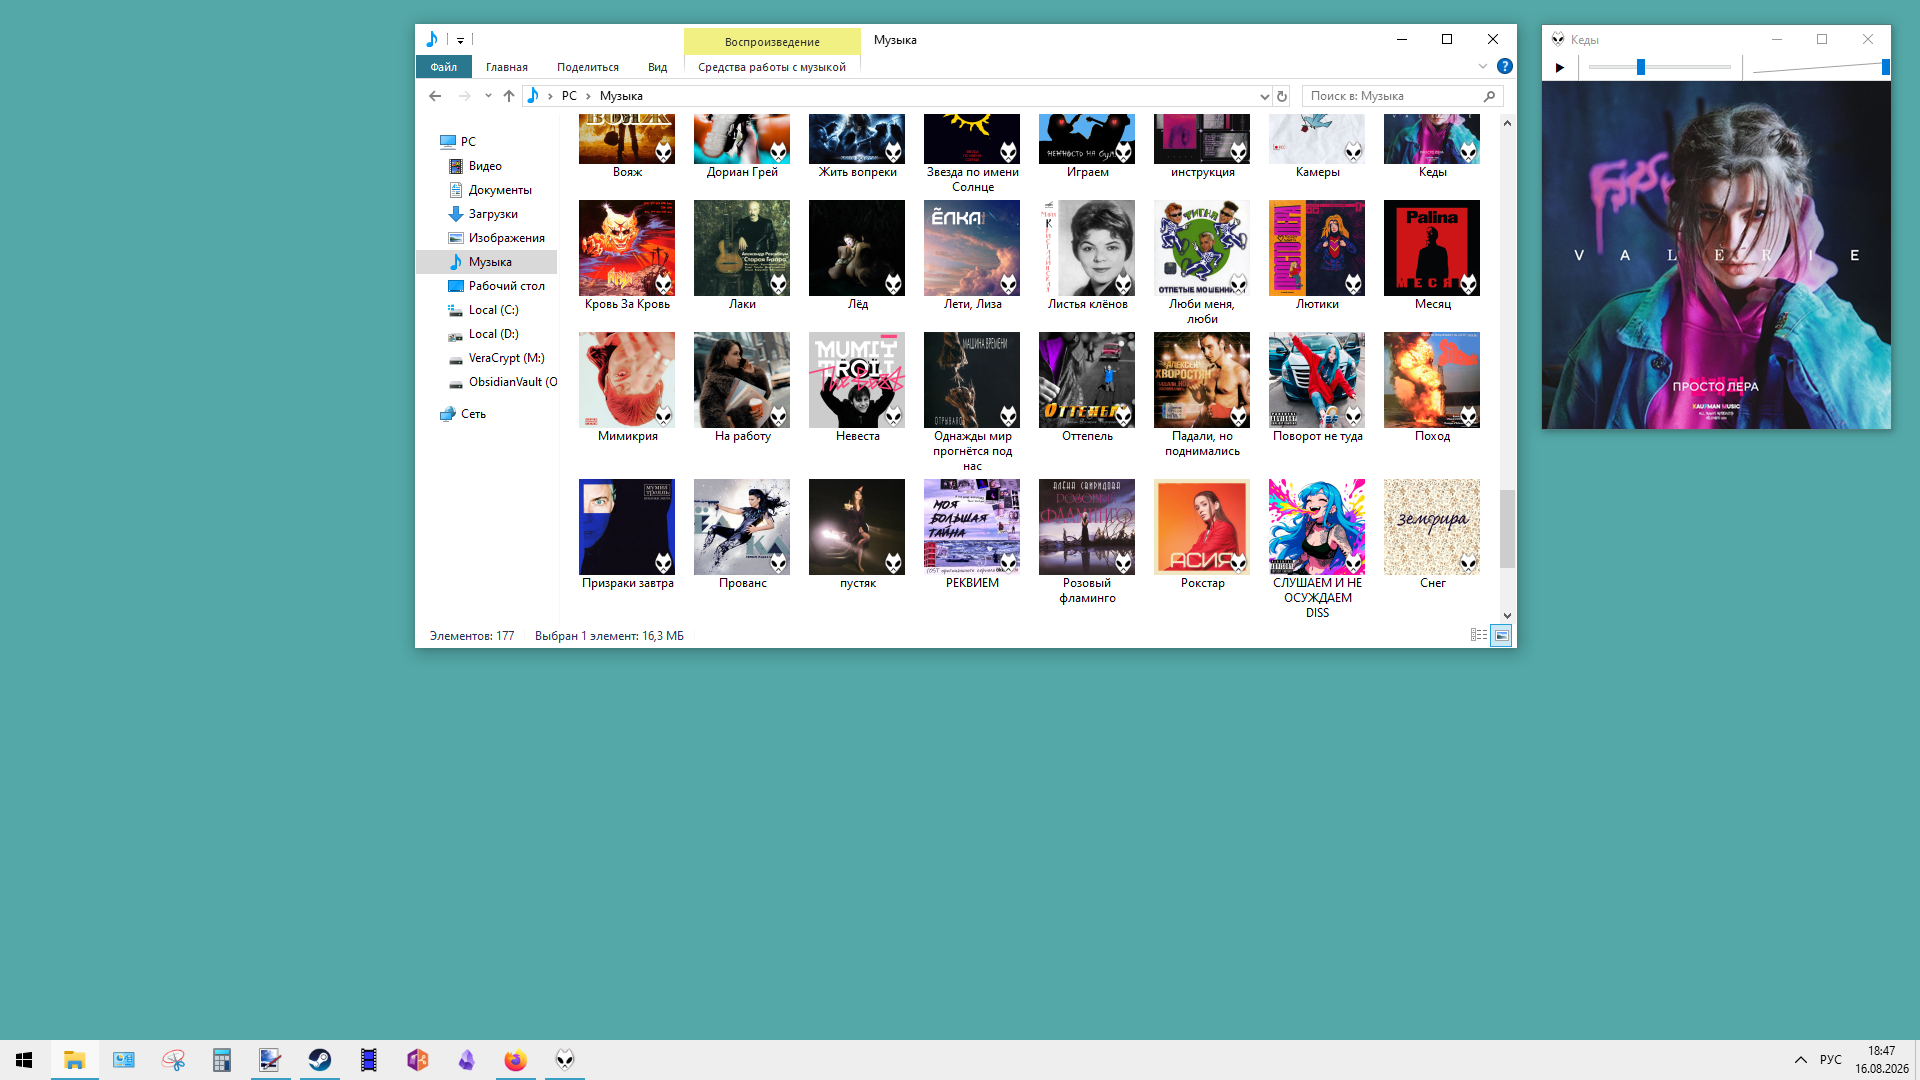1920x1080 pixels.
Task: Select the 'Листья клёнов' track
Action: tap(1087, 256)
